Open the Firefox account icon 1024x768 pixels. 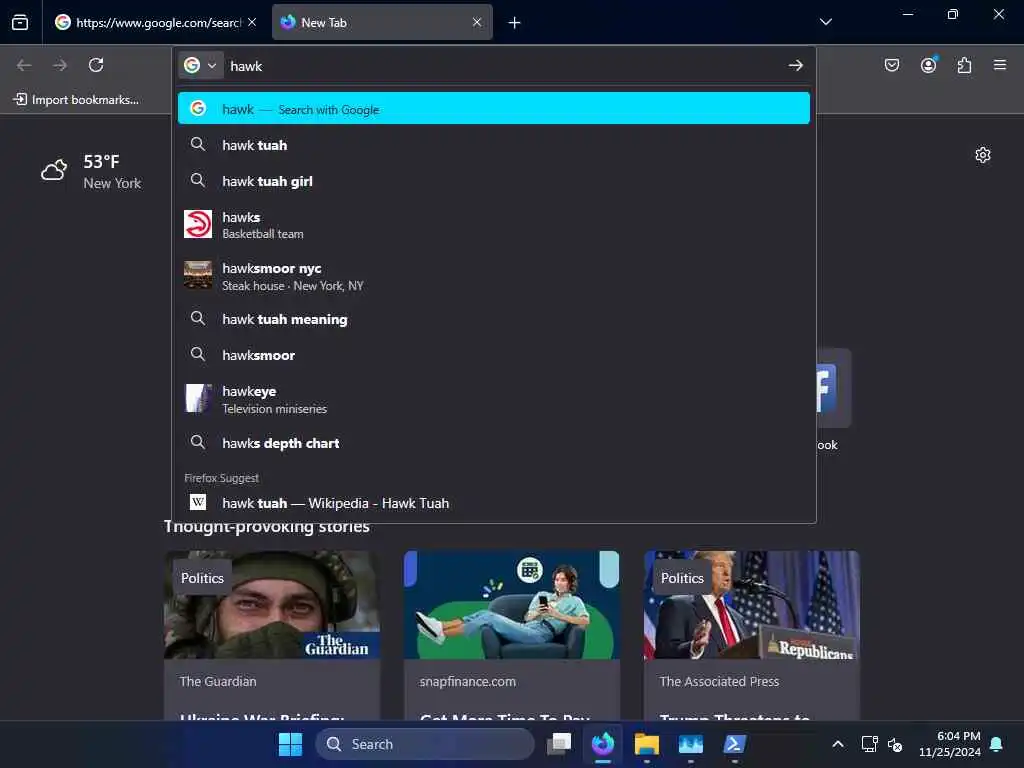(928, 65)
